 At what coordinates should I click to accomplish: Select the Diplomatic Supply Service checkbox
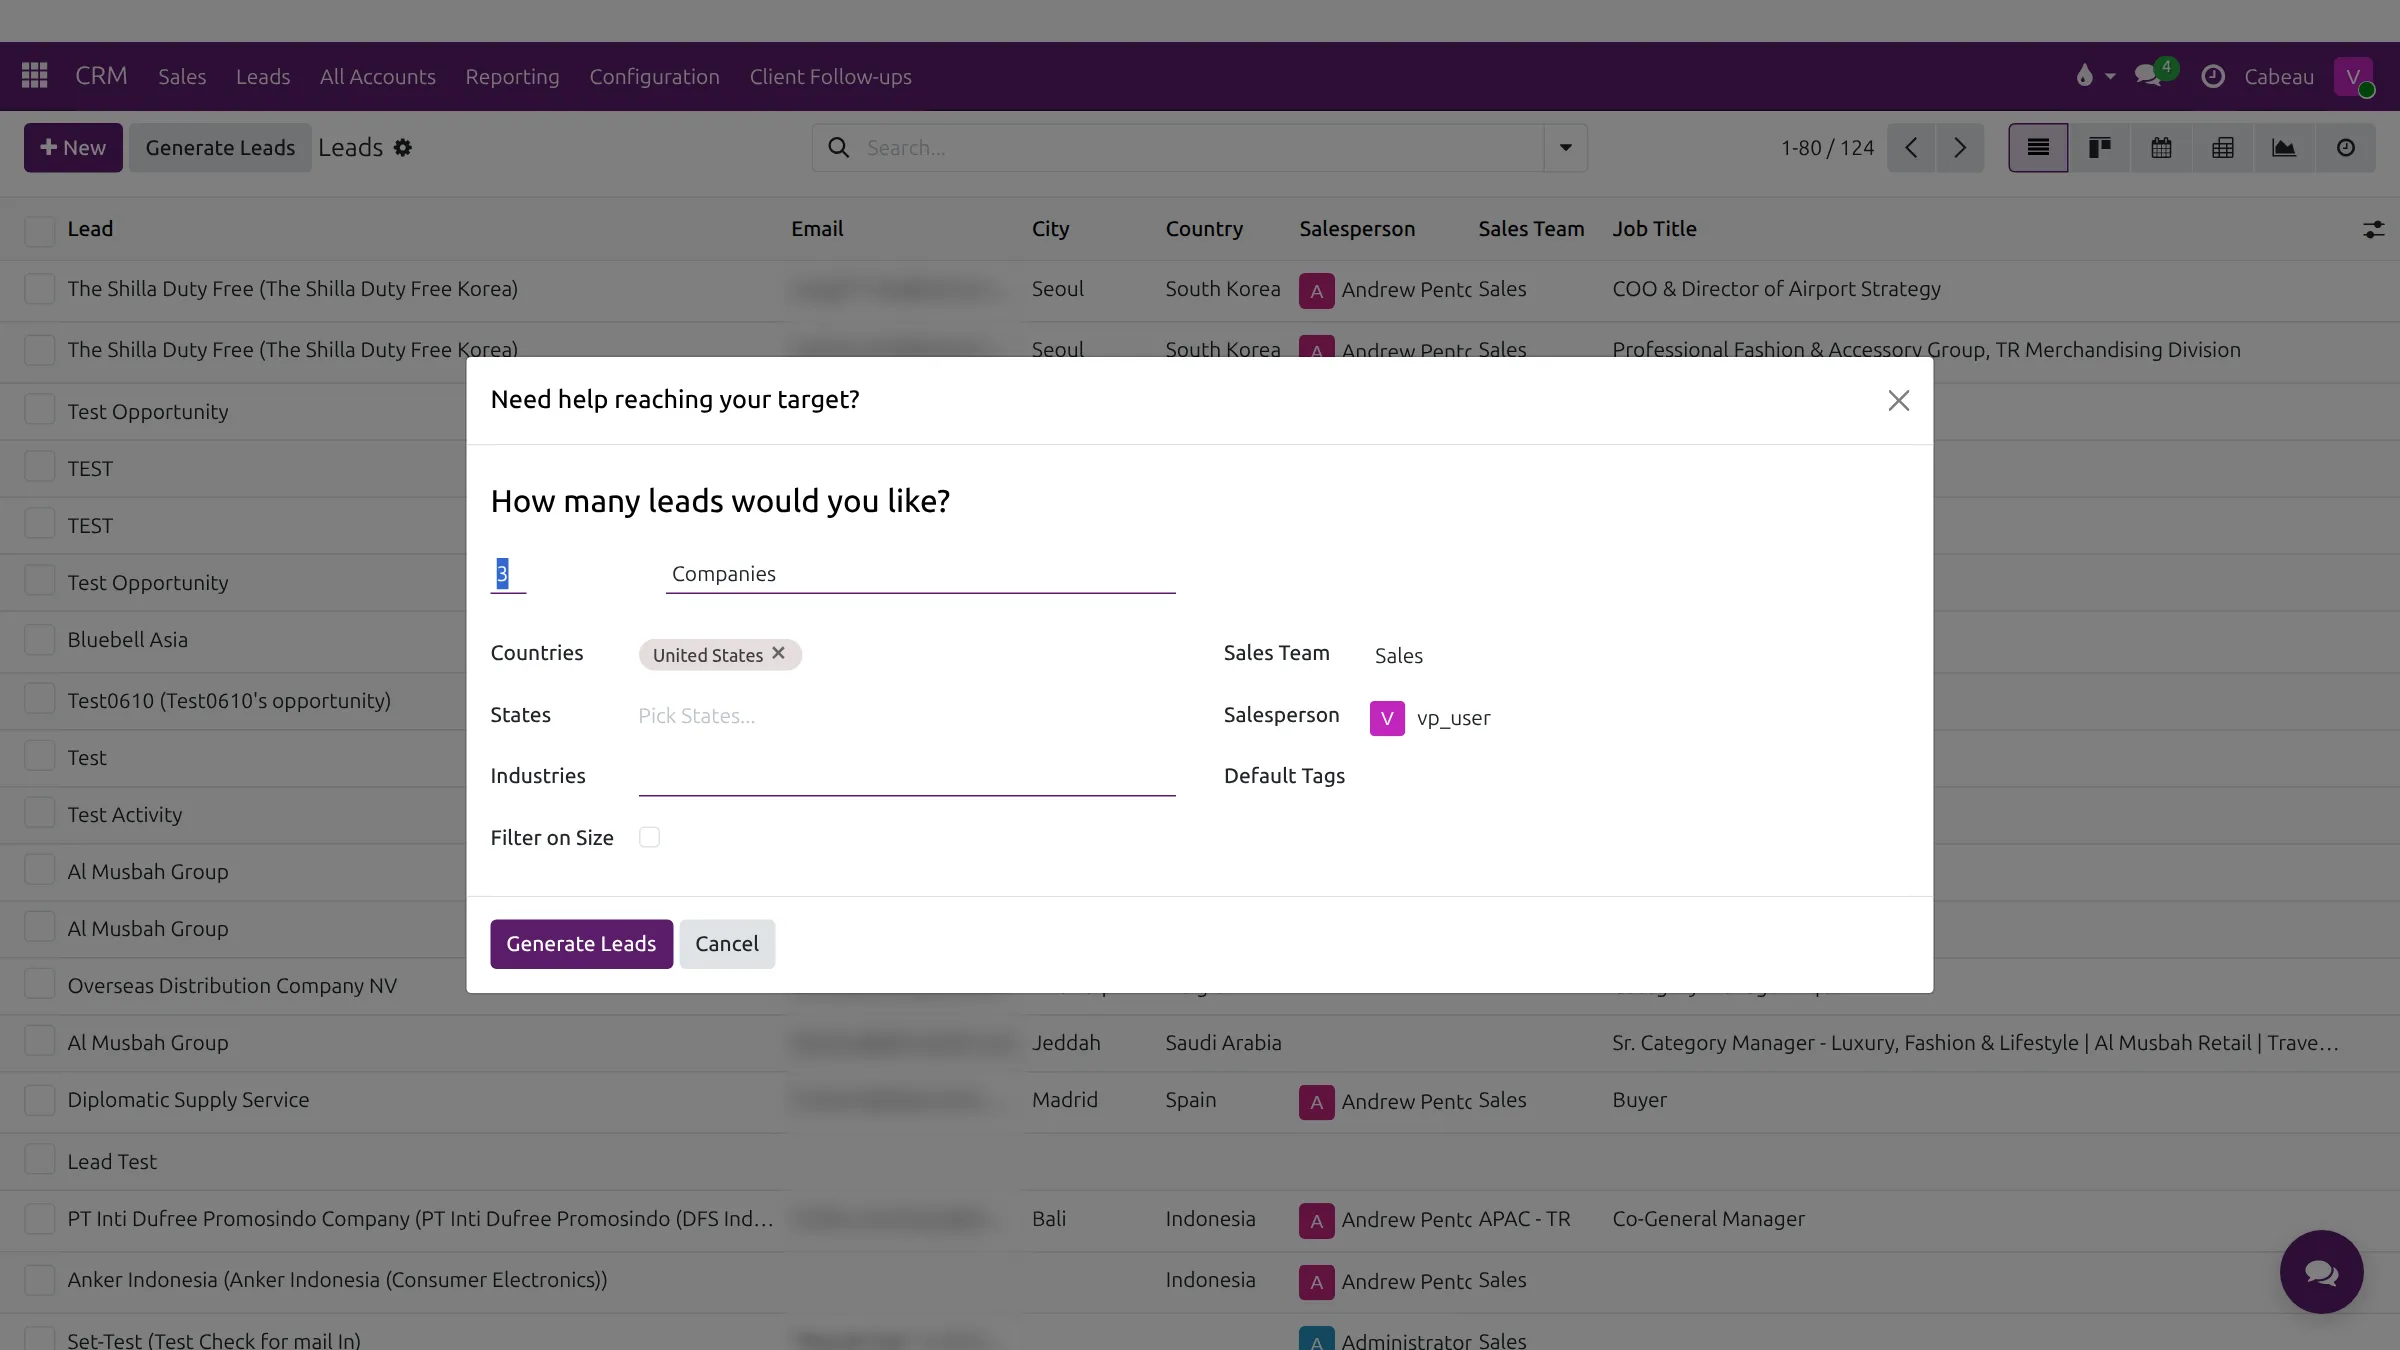coord(40,1100)
